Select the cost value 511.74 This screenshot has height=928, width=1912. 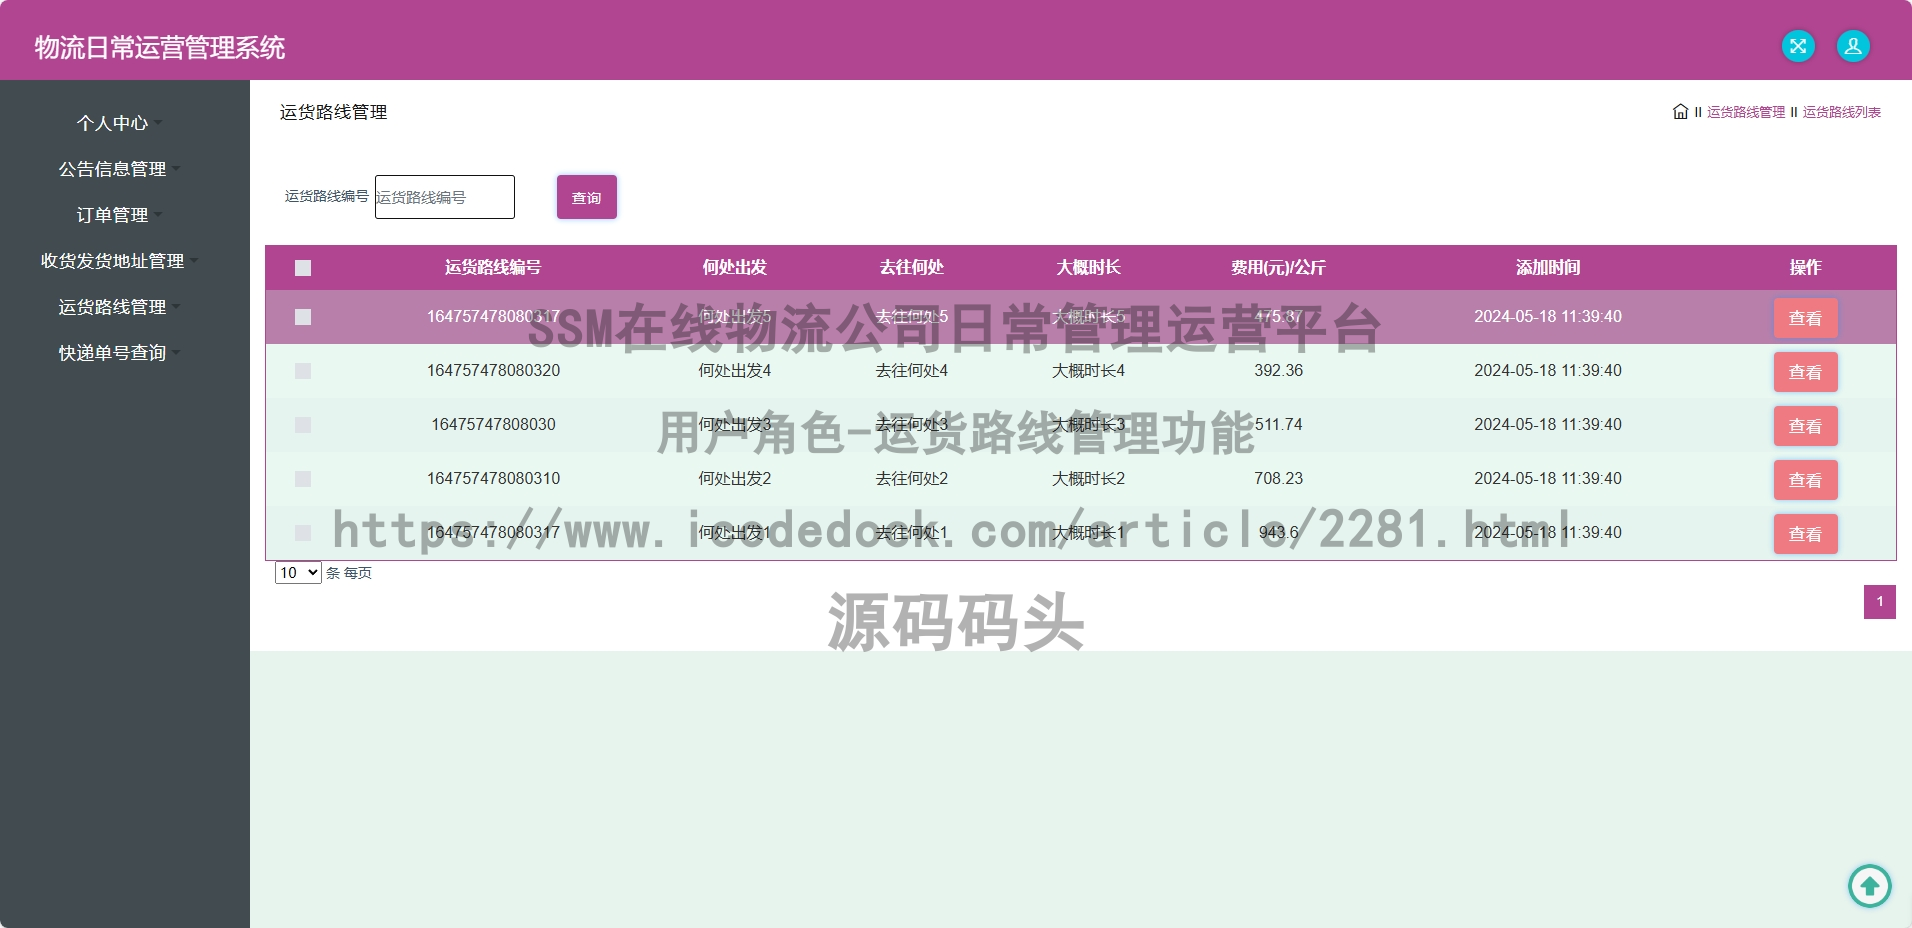tap(1278, 424)
